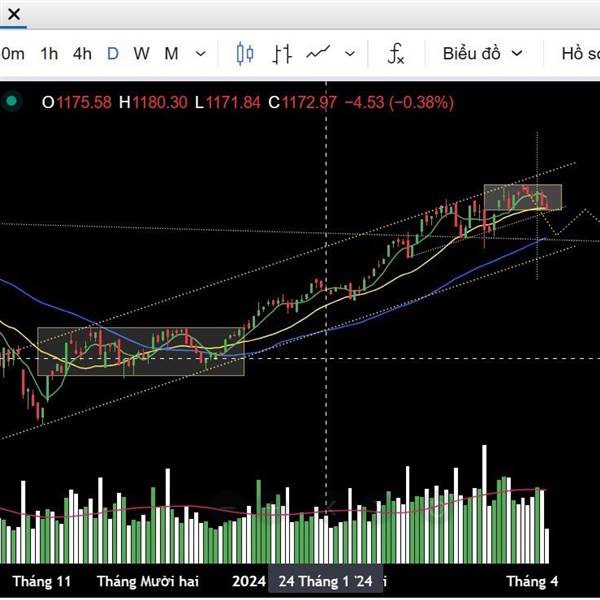Open the Hồ sơ menu
This screenshot has height=600, width=600.
pyautogui.click(x=580, y=54)
